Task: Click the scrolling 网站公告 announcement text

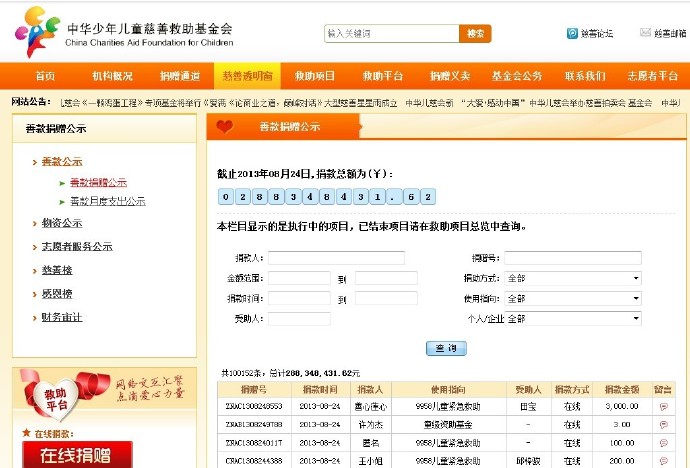Action: tap(370, 103)
